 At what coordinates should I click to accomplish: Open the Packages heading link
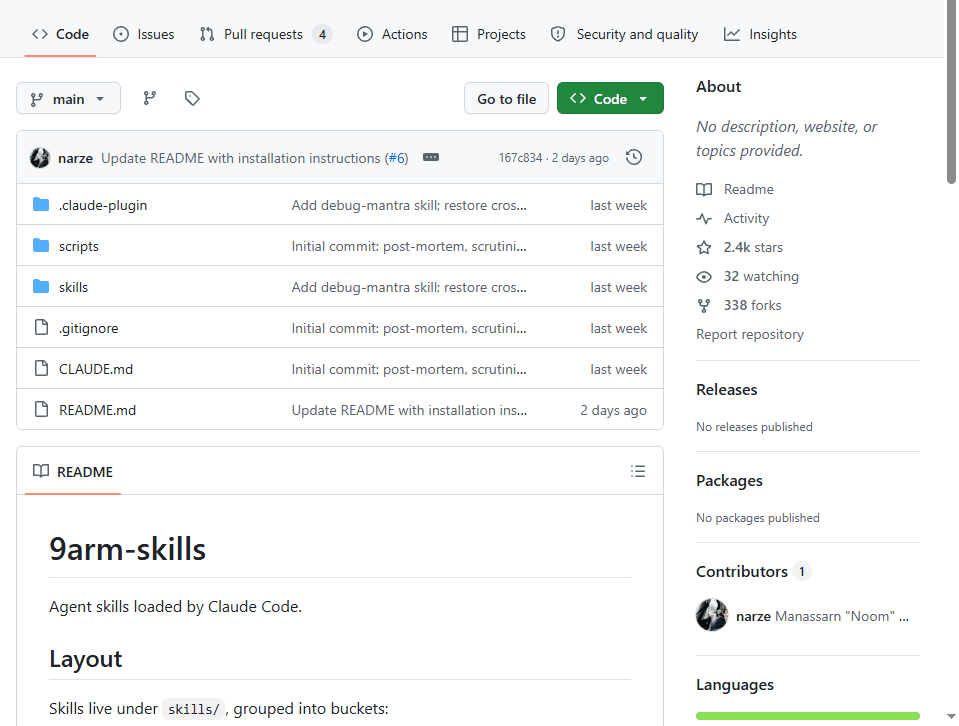pos(729,481)
